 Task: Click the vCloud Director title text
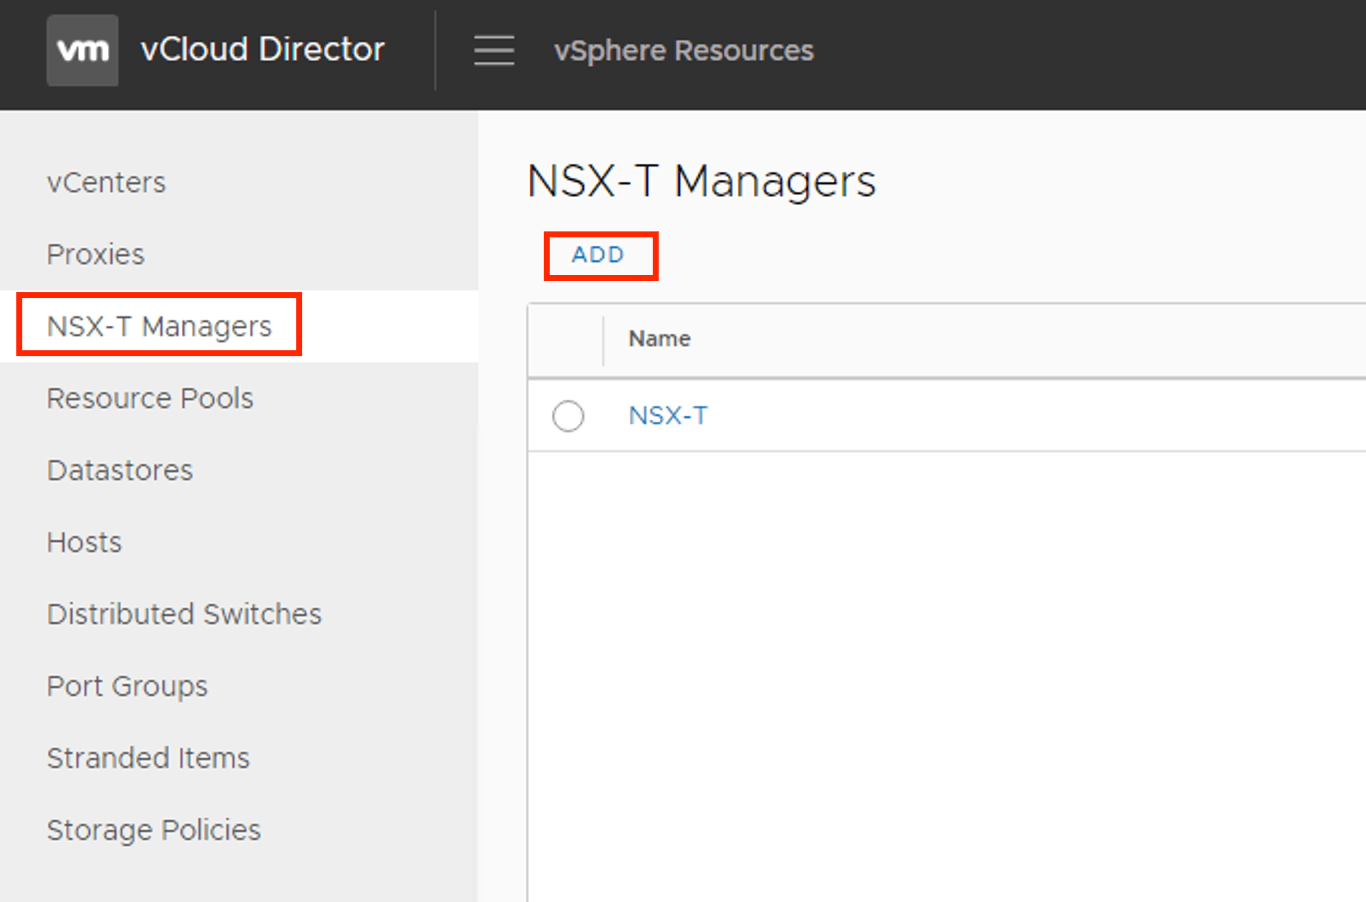262,50
